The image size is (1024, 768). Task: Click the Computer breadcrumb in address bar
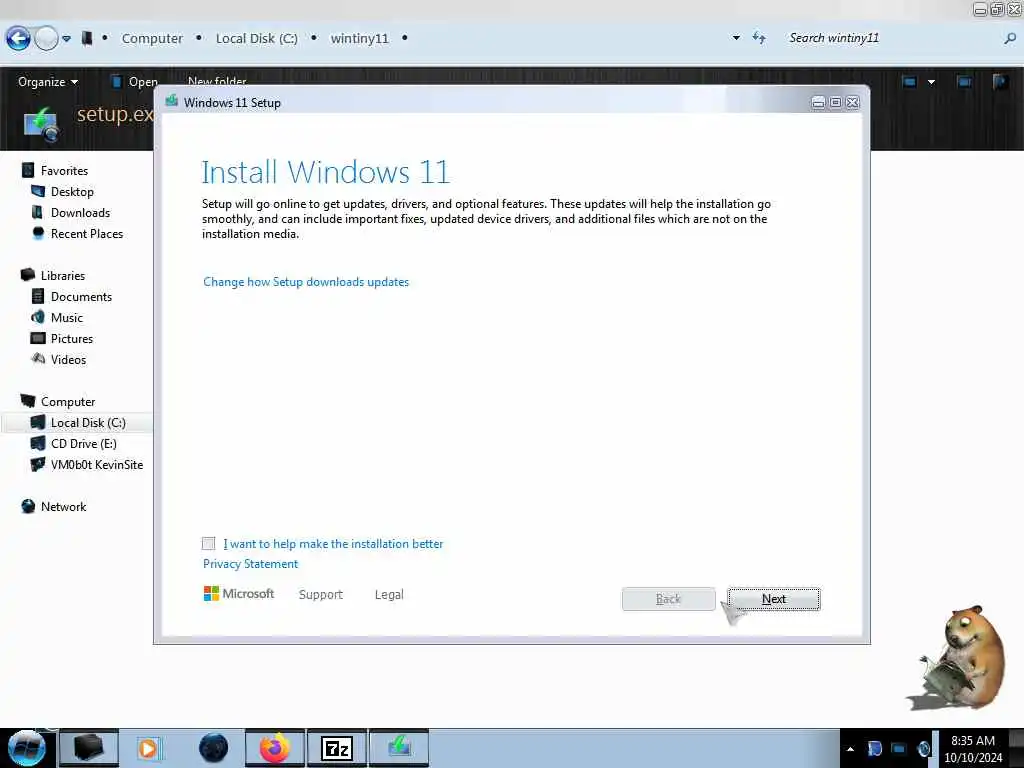pos(152,39)
